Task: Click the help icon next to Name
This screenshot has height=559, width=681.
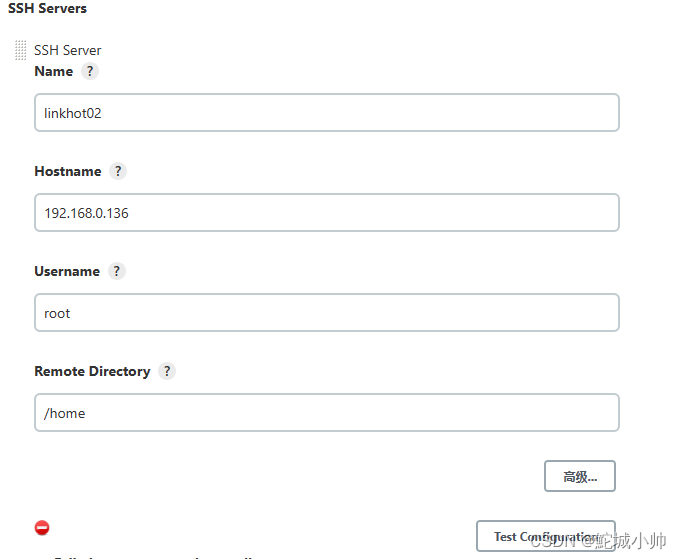Action: [x=90, y=71]
